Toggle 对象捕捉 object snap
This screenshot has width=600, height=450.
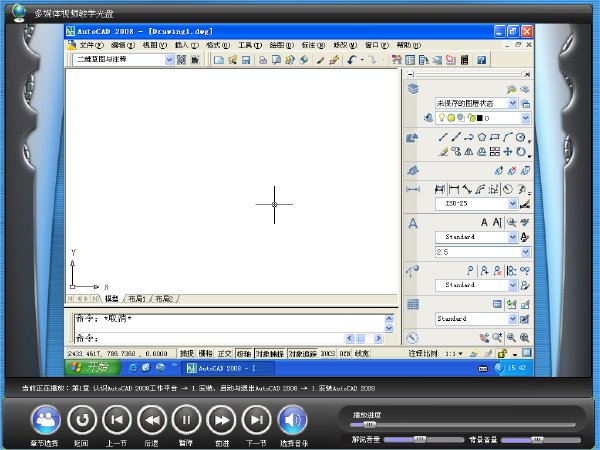coord(270,354)
